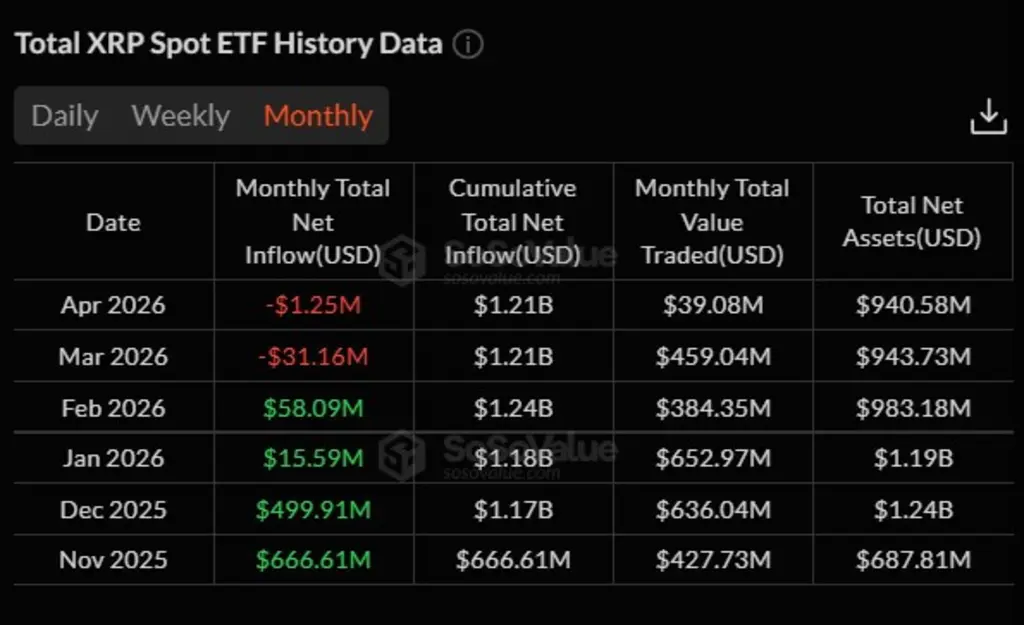Select the Mar 2026 row date

[113, 357]
